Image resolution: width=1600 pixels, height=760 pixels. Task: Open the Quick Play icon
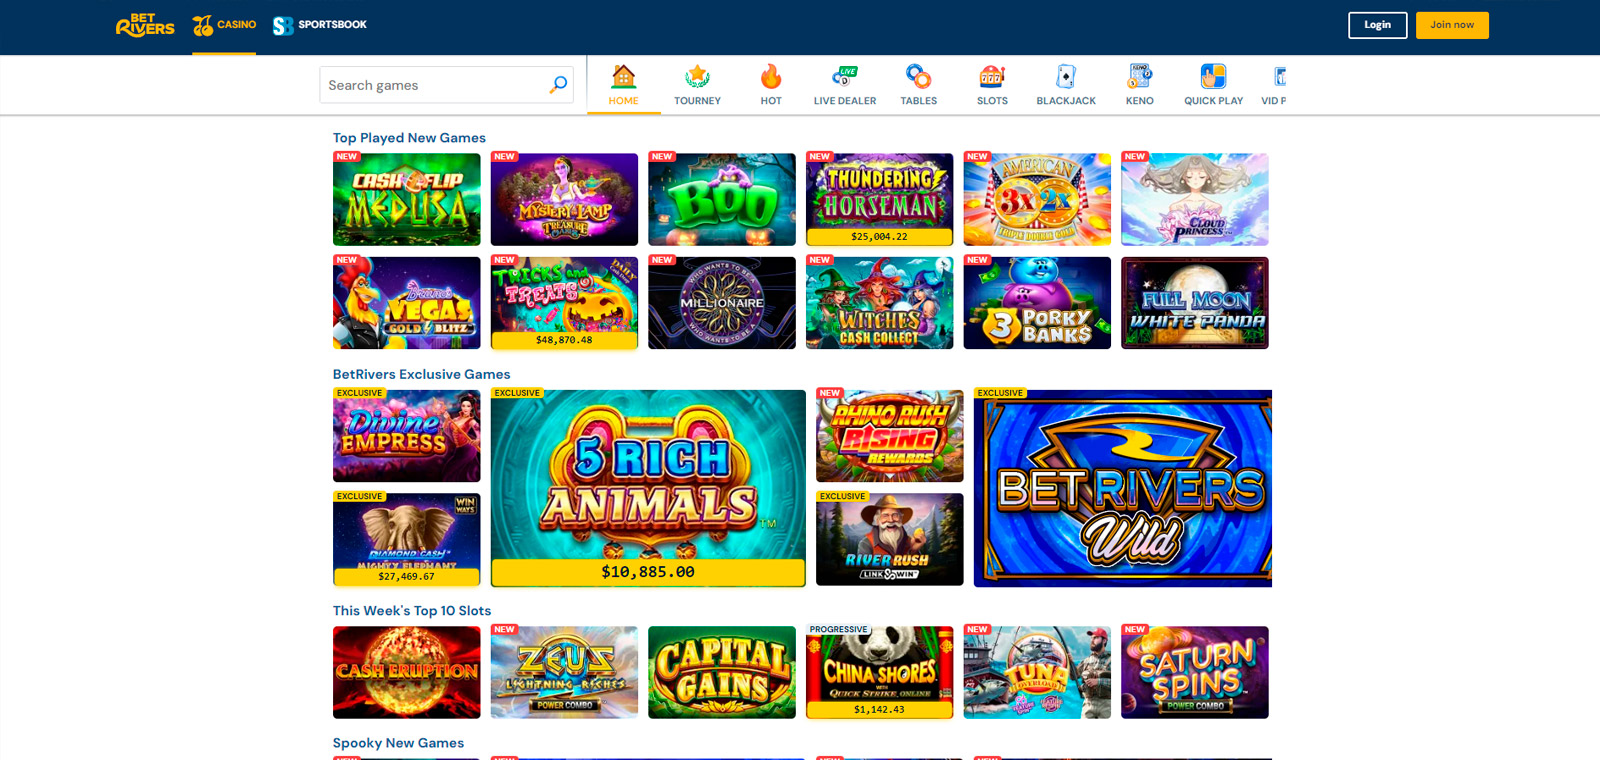[1213, 77]
